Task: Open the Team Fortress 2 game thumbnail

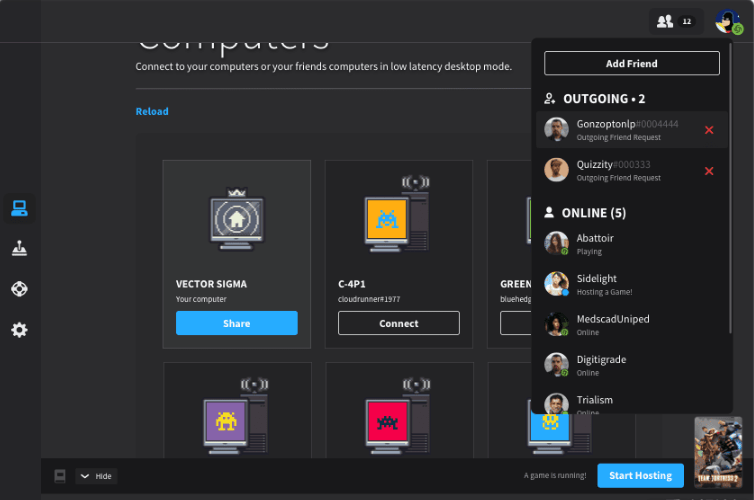Action: tap(718, 450)
